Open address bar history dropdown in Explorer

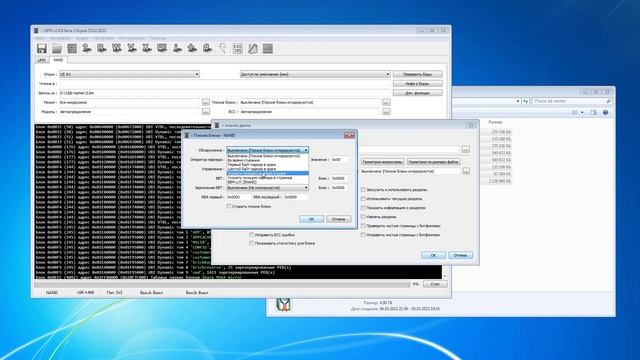pyautogui.click(x=518, y=101)
